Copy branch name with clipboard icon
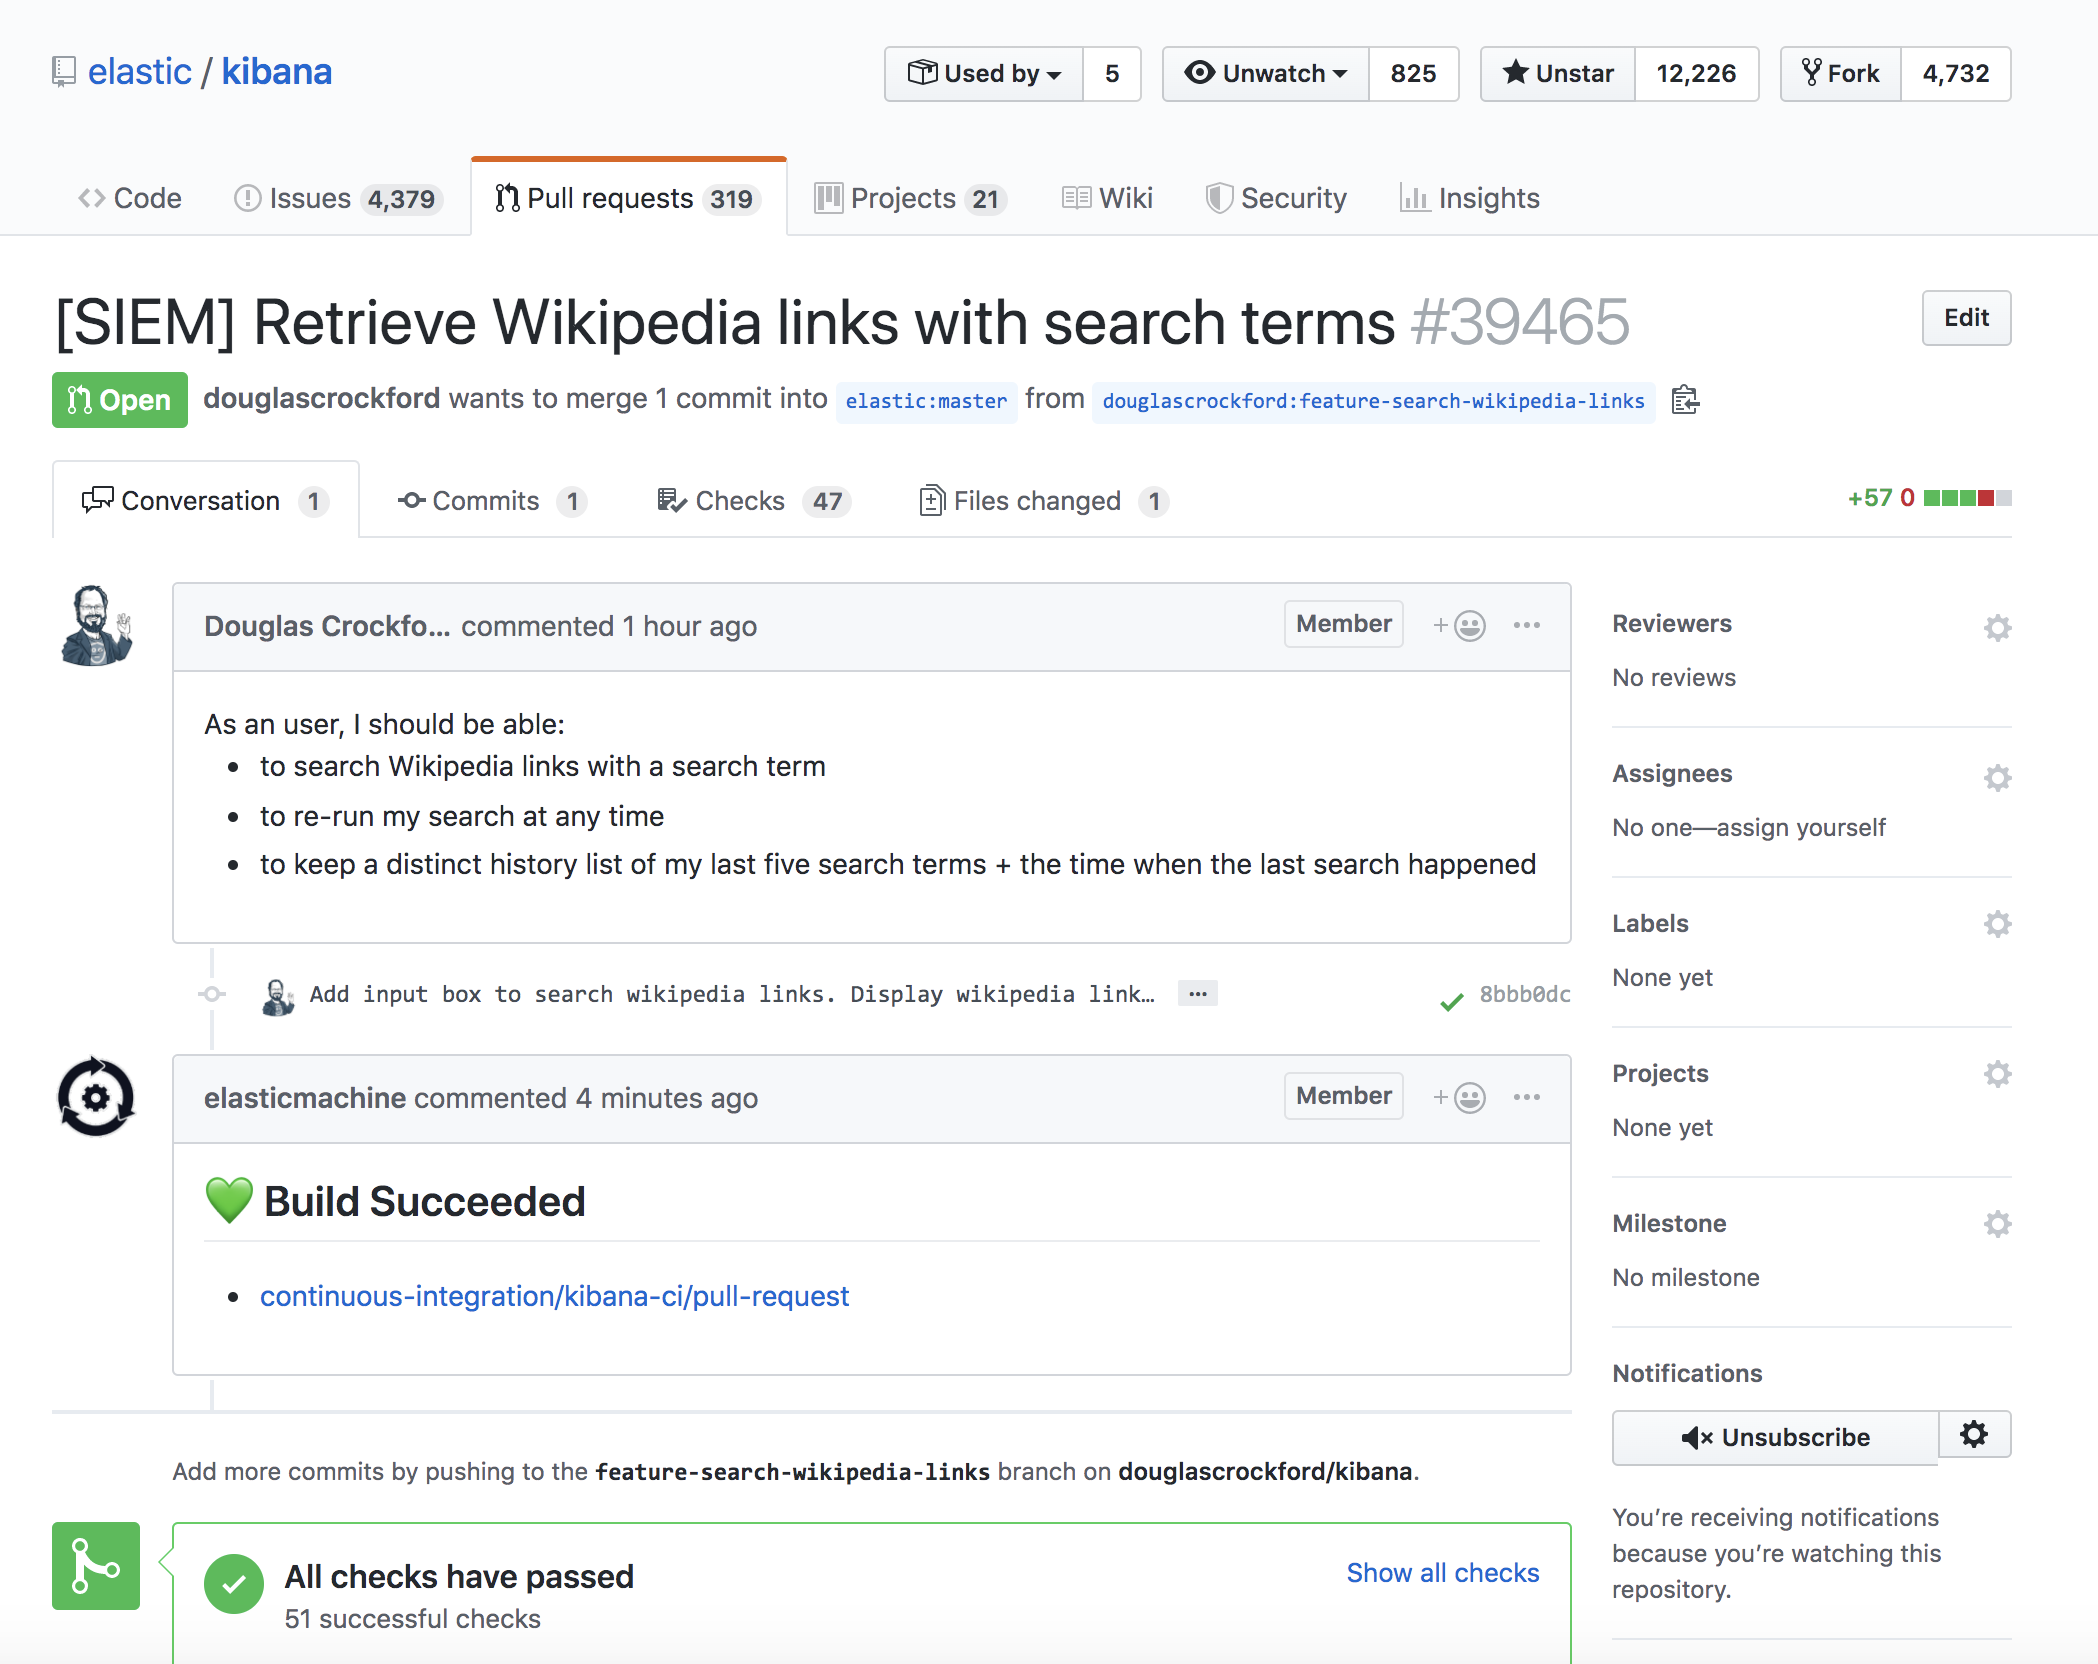The width and height of the screenshot is (2098, 1664). click(x=1685, y=400)
